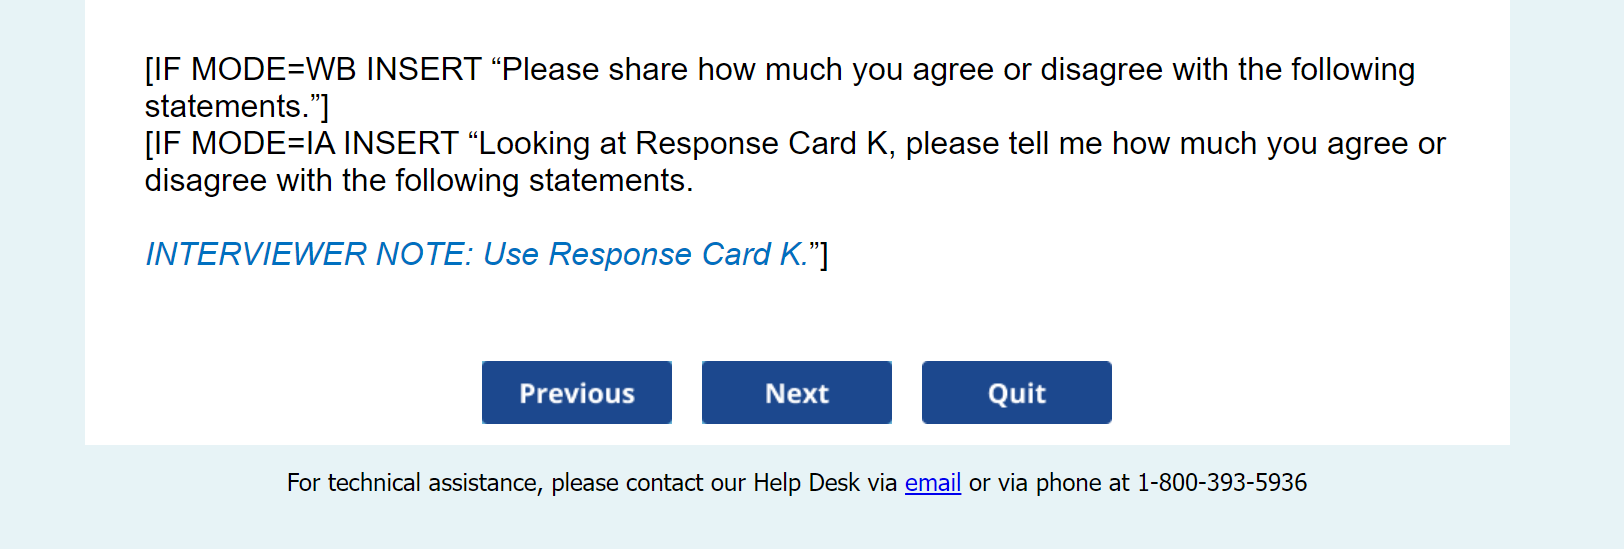This screenshot has height=549, width=1624.
Task: Click the Previous button
Action: pos(576,393)
